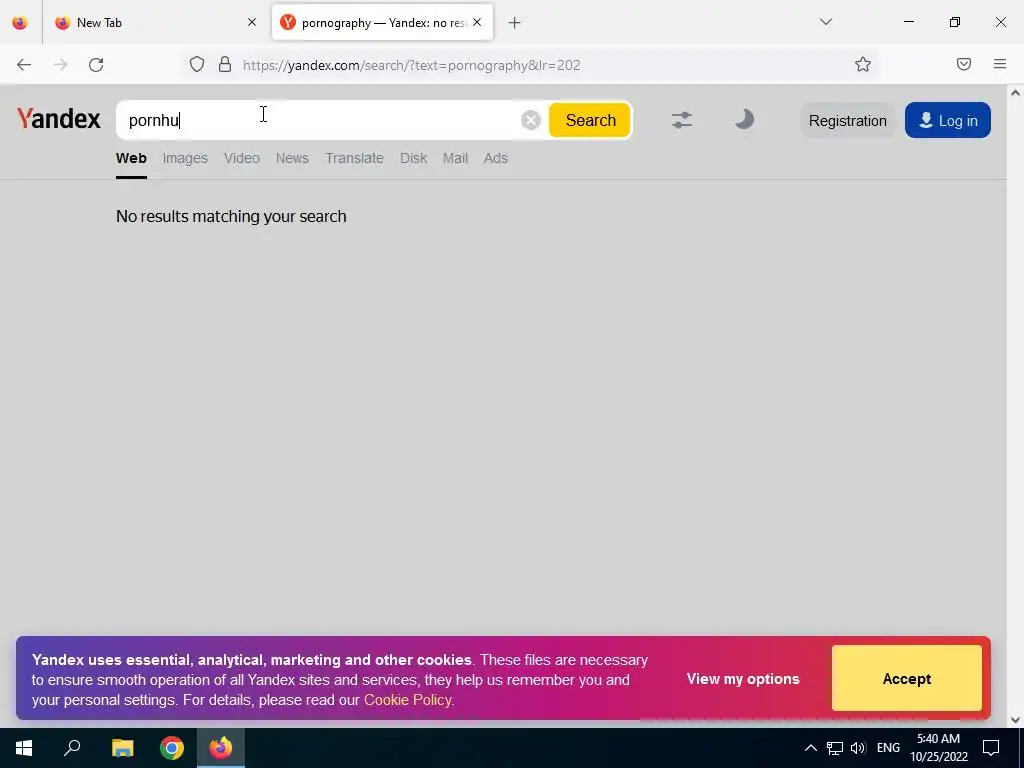Click the Firefox taskbar icon
The width and height of the screenshot is (1024, 768).
[x=221, y=748]
